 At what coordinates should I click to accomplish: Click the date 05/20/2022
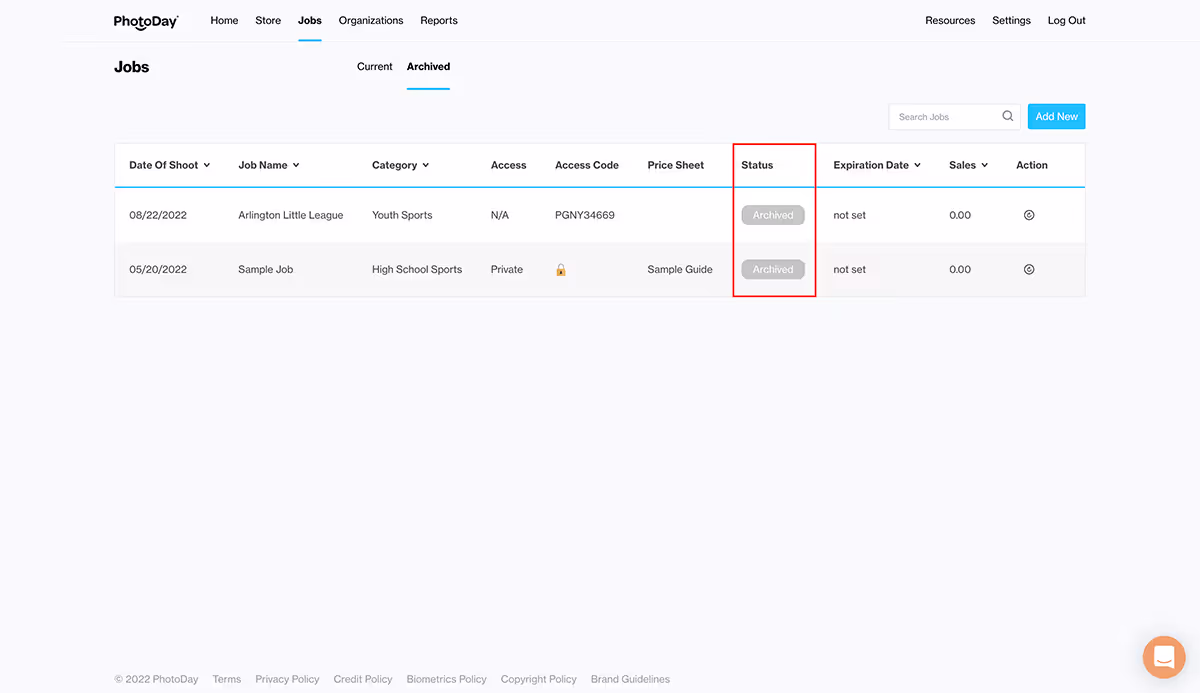tap(158, 269)
